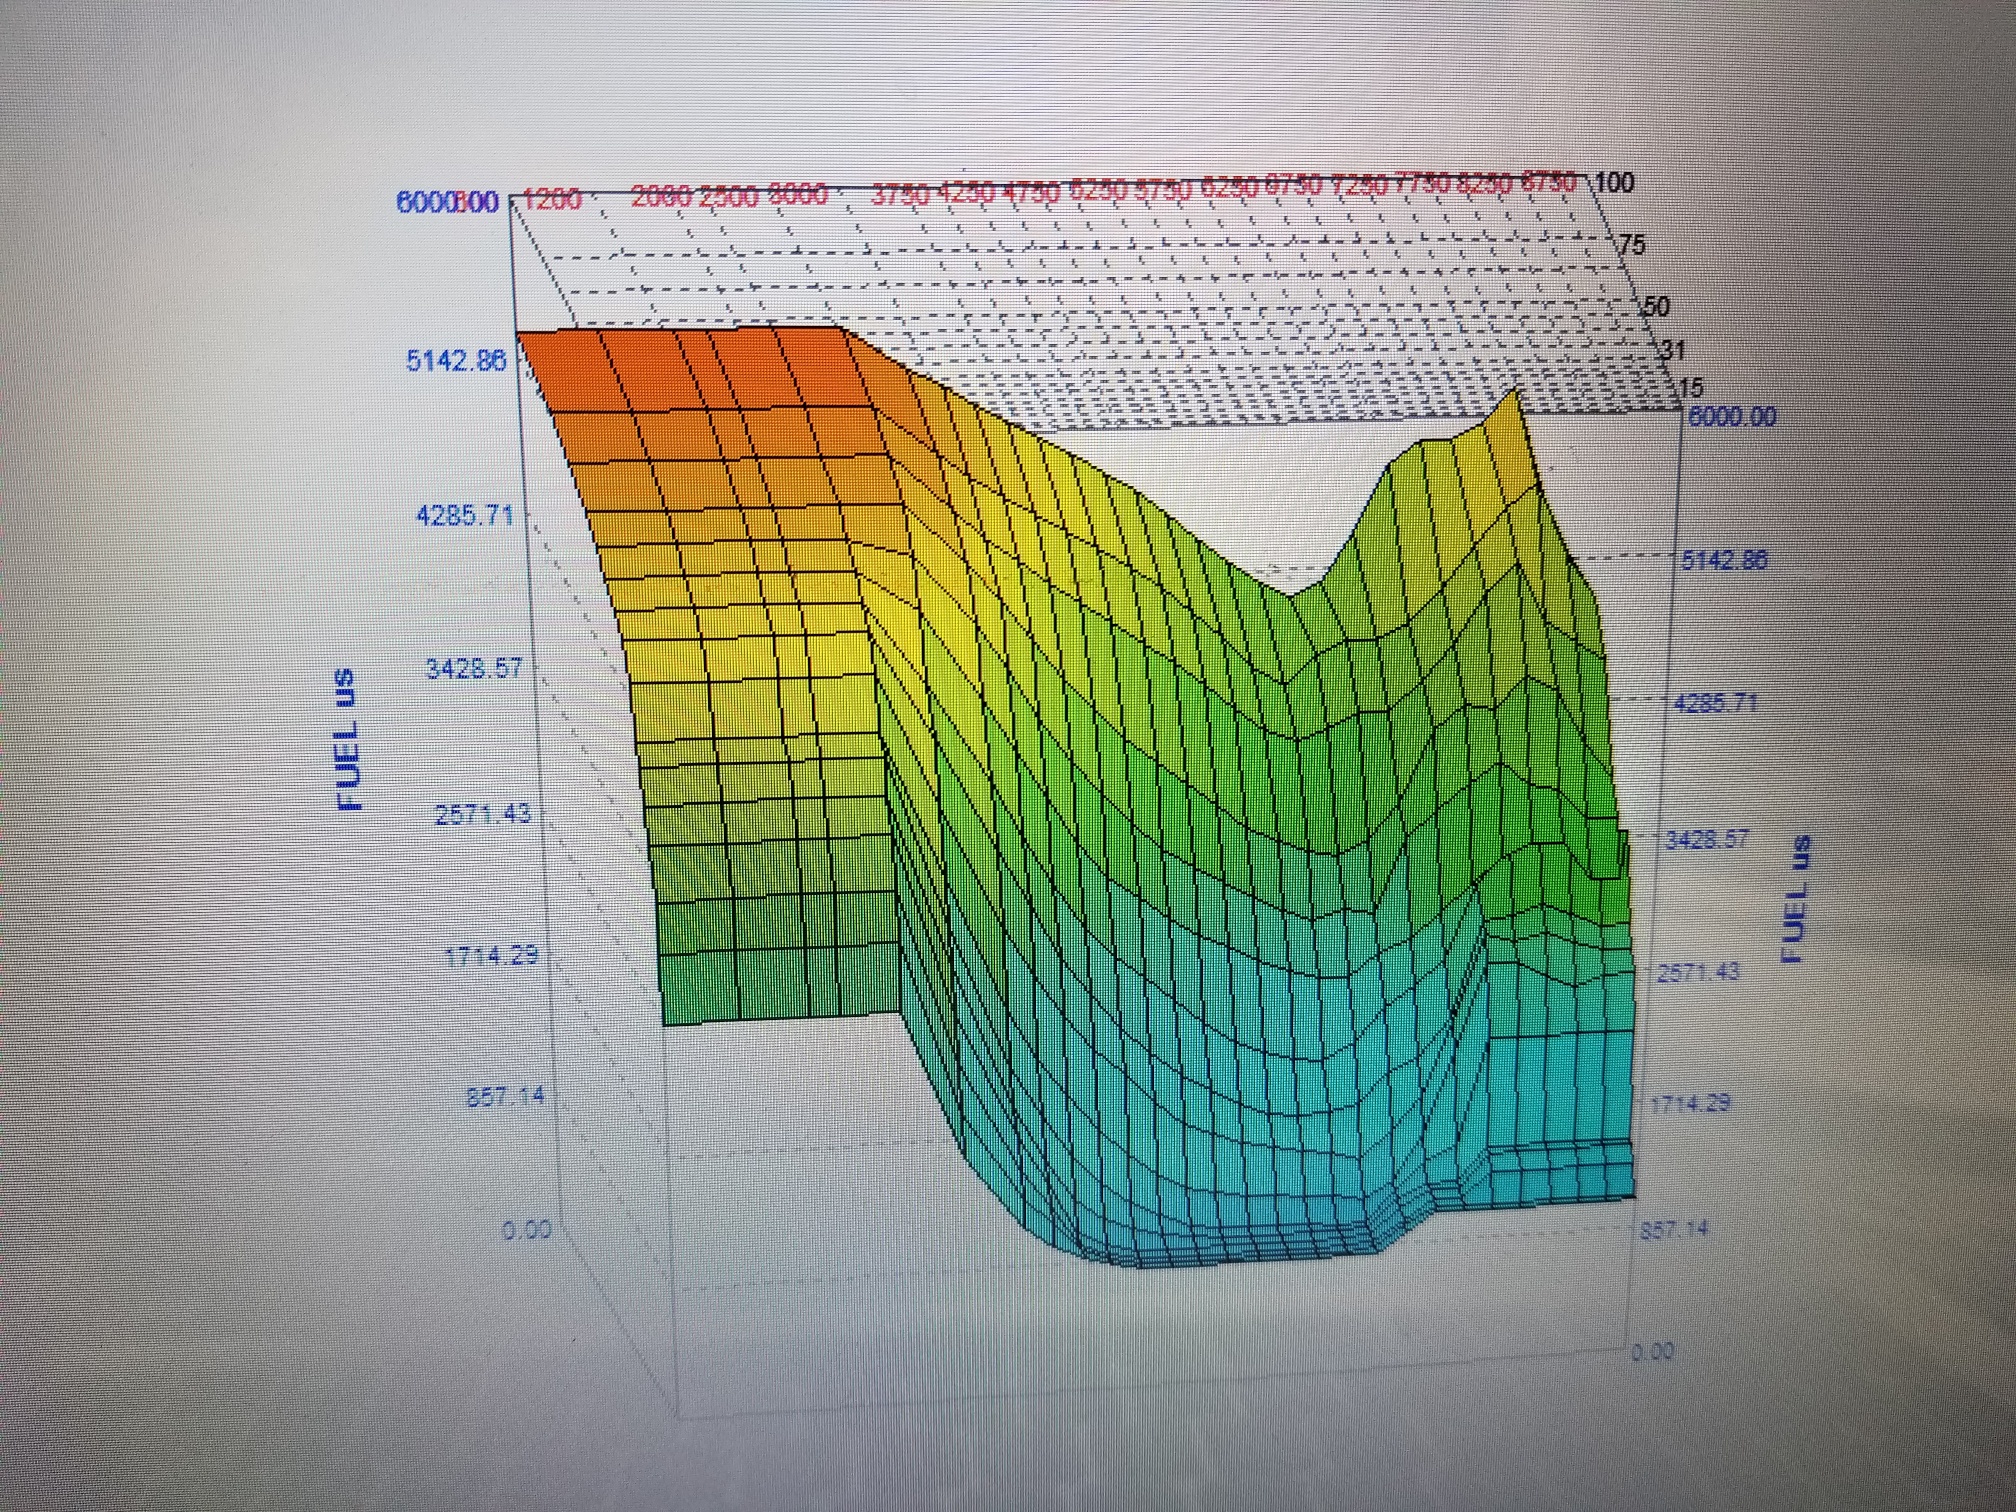Click the 6000.00 label on right axis
The width and height of the screenshot is (2016, 1512).
(x=1732, y=417)
